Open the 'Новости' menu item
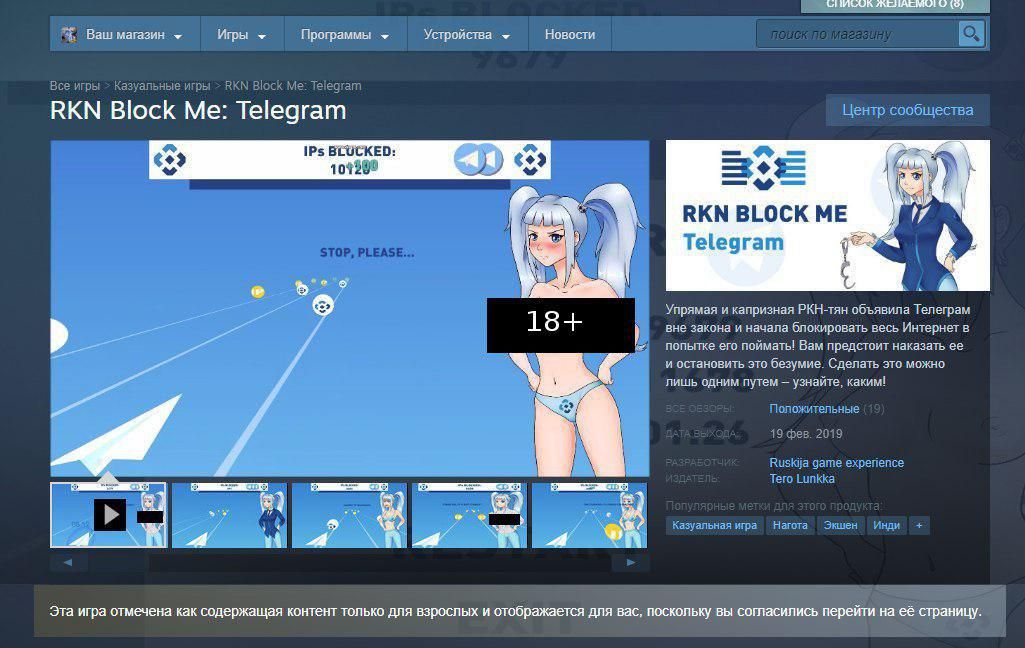This screenshot has height=648, width=1025. 570,35
